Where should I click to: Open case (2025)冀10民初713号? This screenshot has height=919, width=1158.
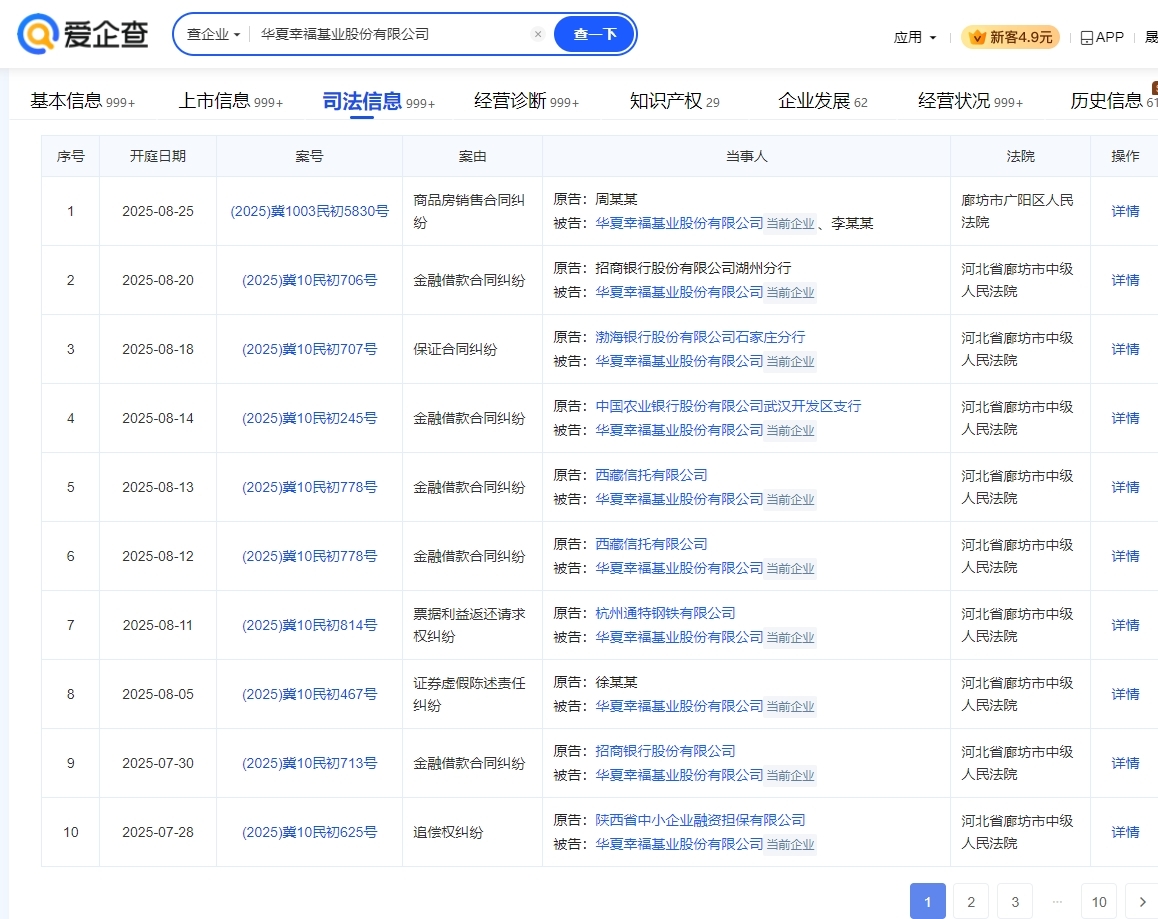tap(309, 763)
